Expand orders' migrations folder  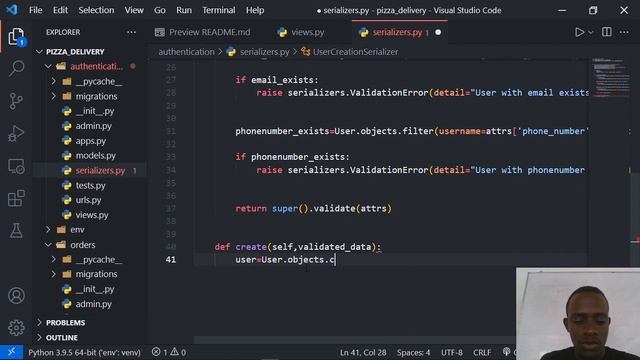click(x=90, y=274)
